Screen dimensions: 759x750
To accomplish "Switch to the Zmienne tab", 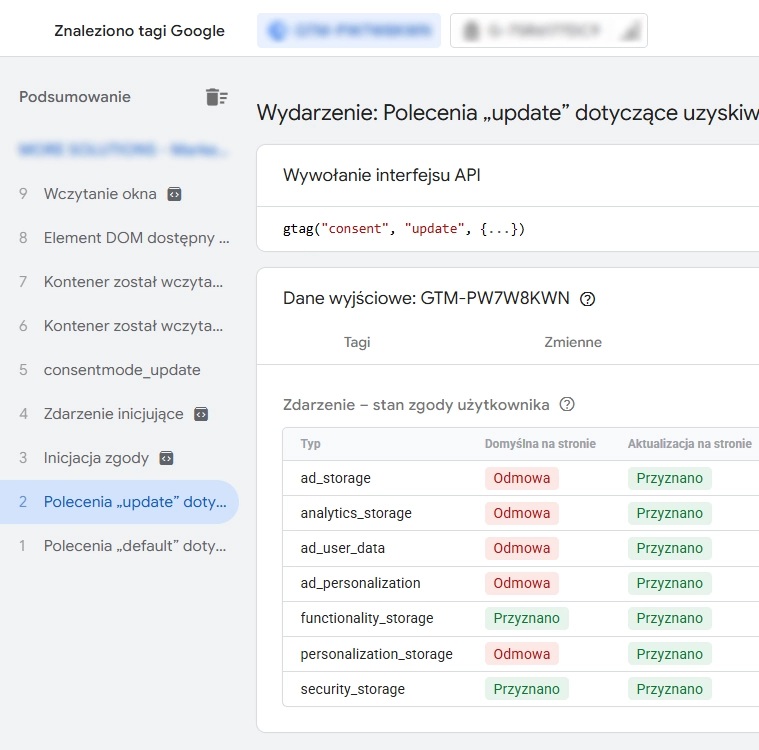I will pyautogui.click(x=573, y=342).
